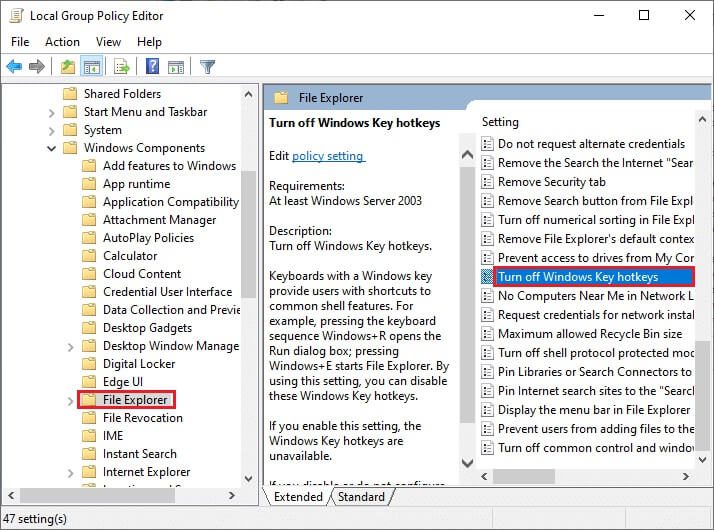Click the Filter funnel toolbar icon
The image size is (714, 530).
(x=207, y=67)
